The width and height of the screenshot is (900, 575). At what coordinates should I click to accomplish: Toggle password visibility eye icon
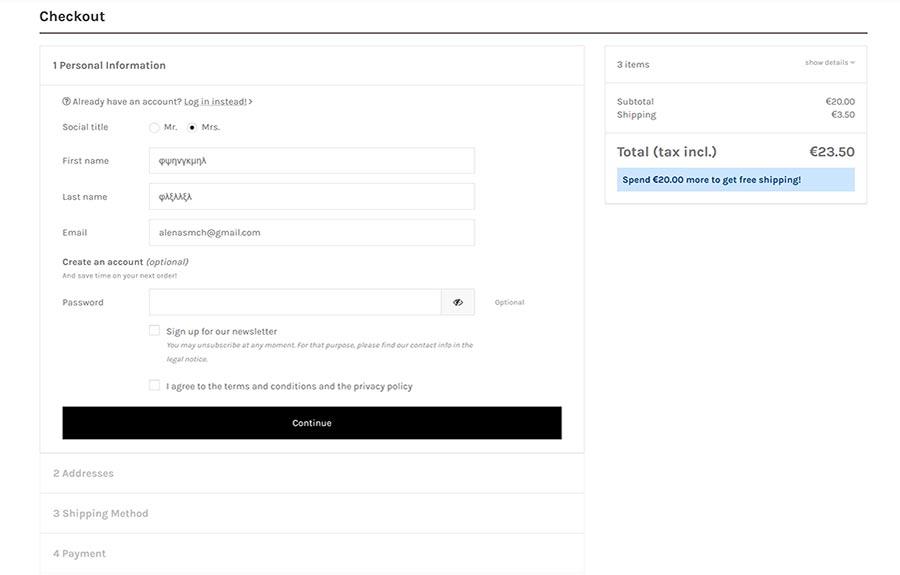[x=457, y=302]
